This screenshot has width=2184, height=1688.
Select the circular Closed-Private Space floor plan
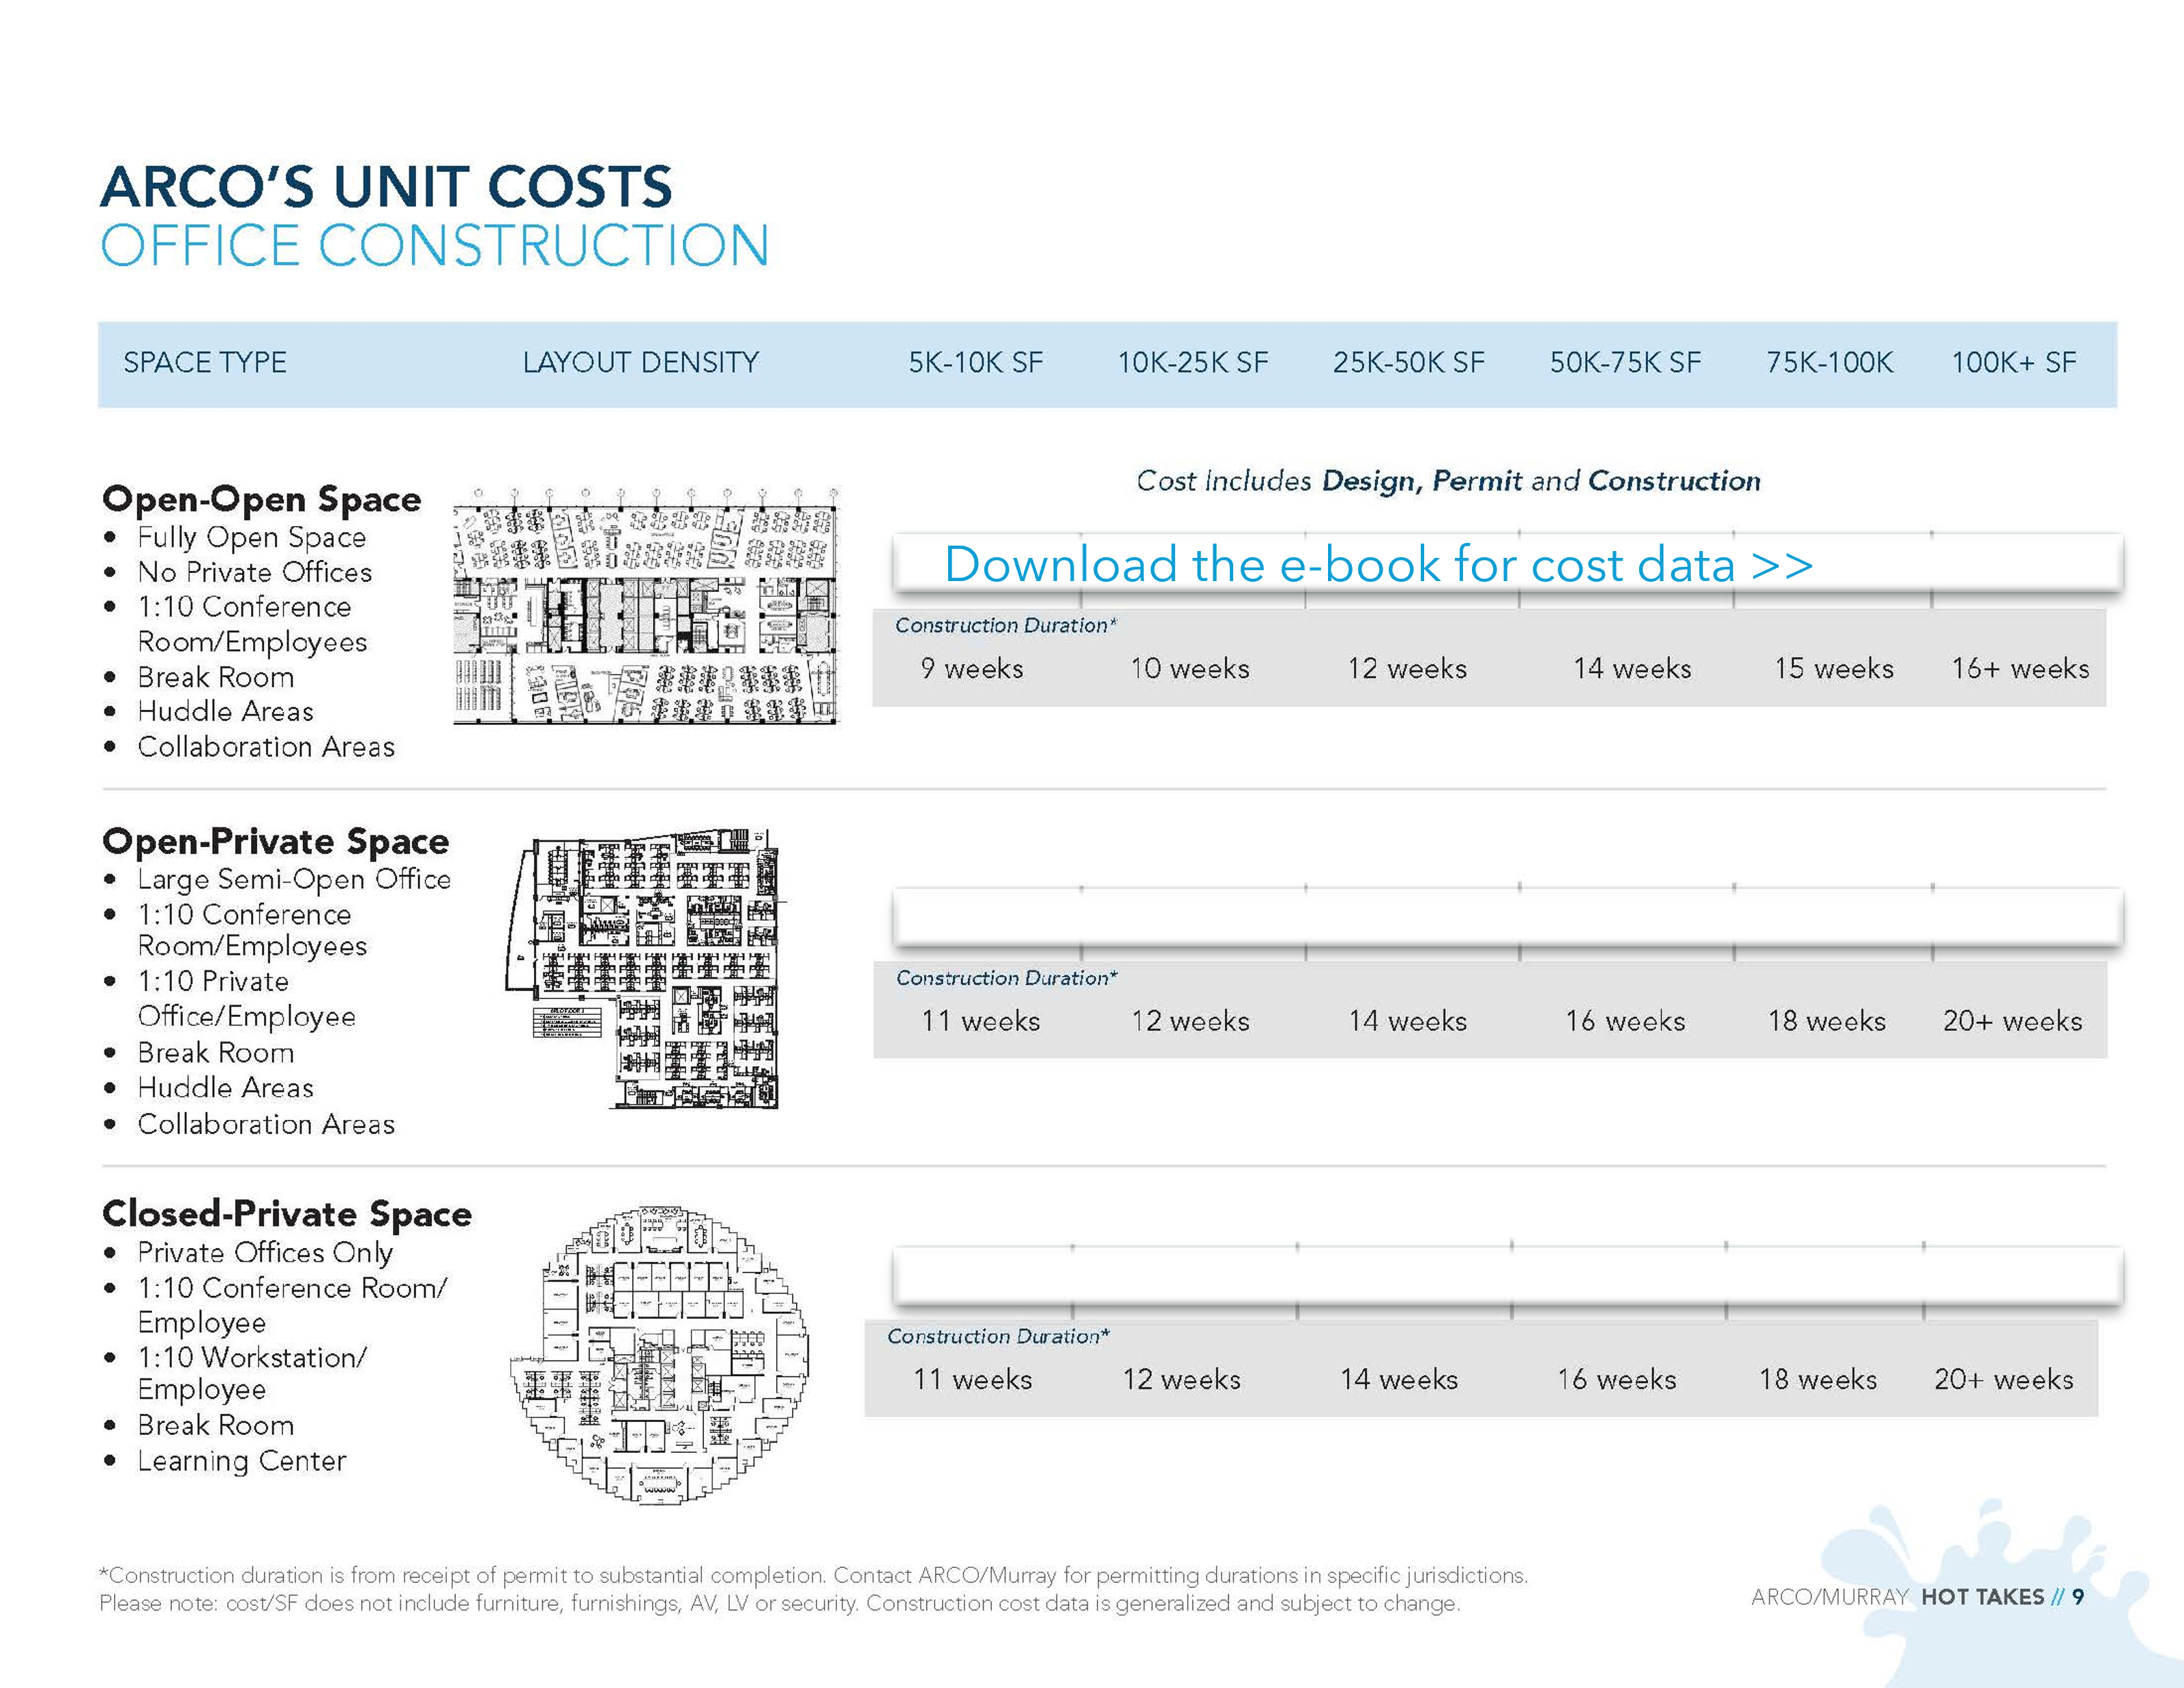point(660,1355)
